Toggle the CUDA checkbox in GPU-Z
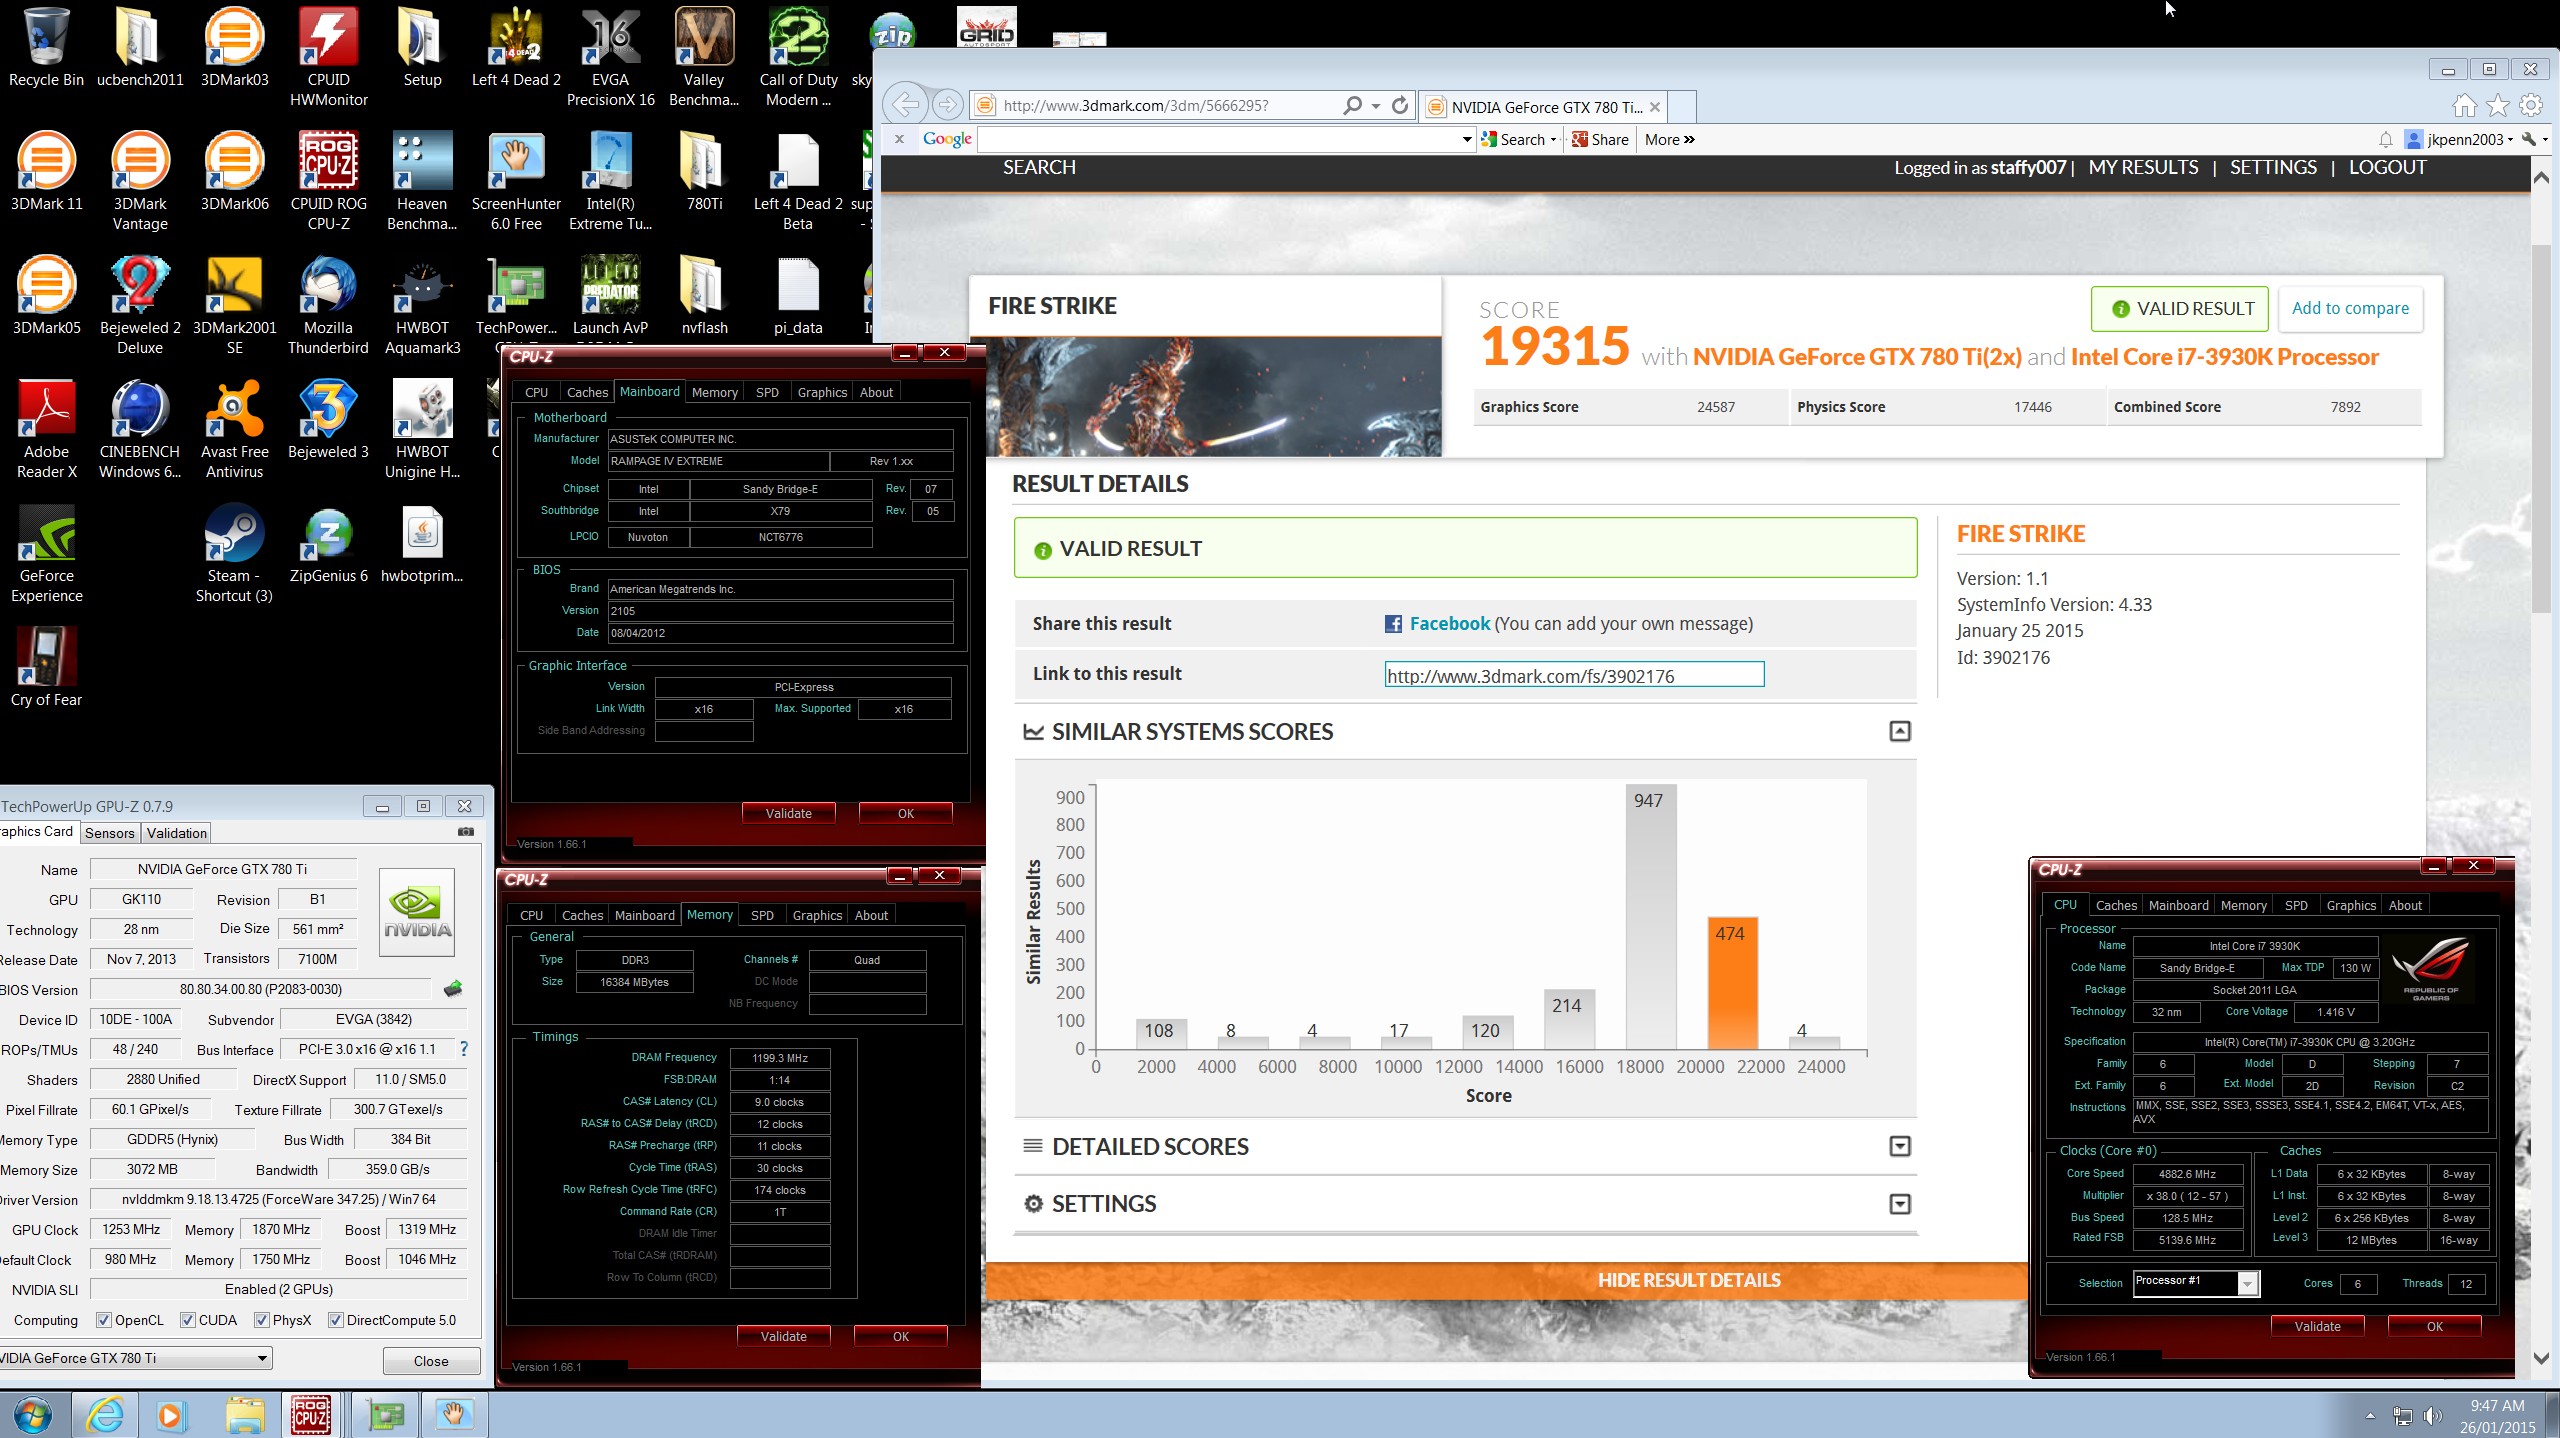The image size is (2560, 1438). tap(187, 1320)
